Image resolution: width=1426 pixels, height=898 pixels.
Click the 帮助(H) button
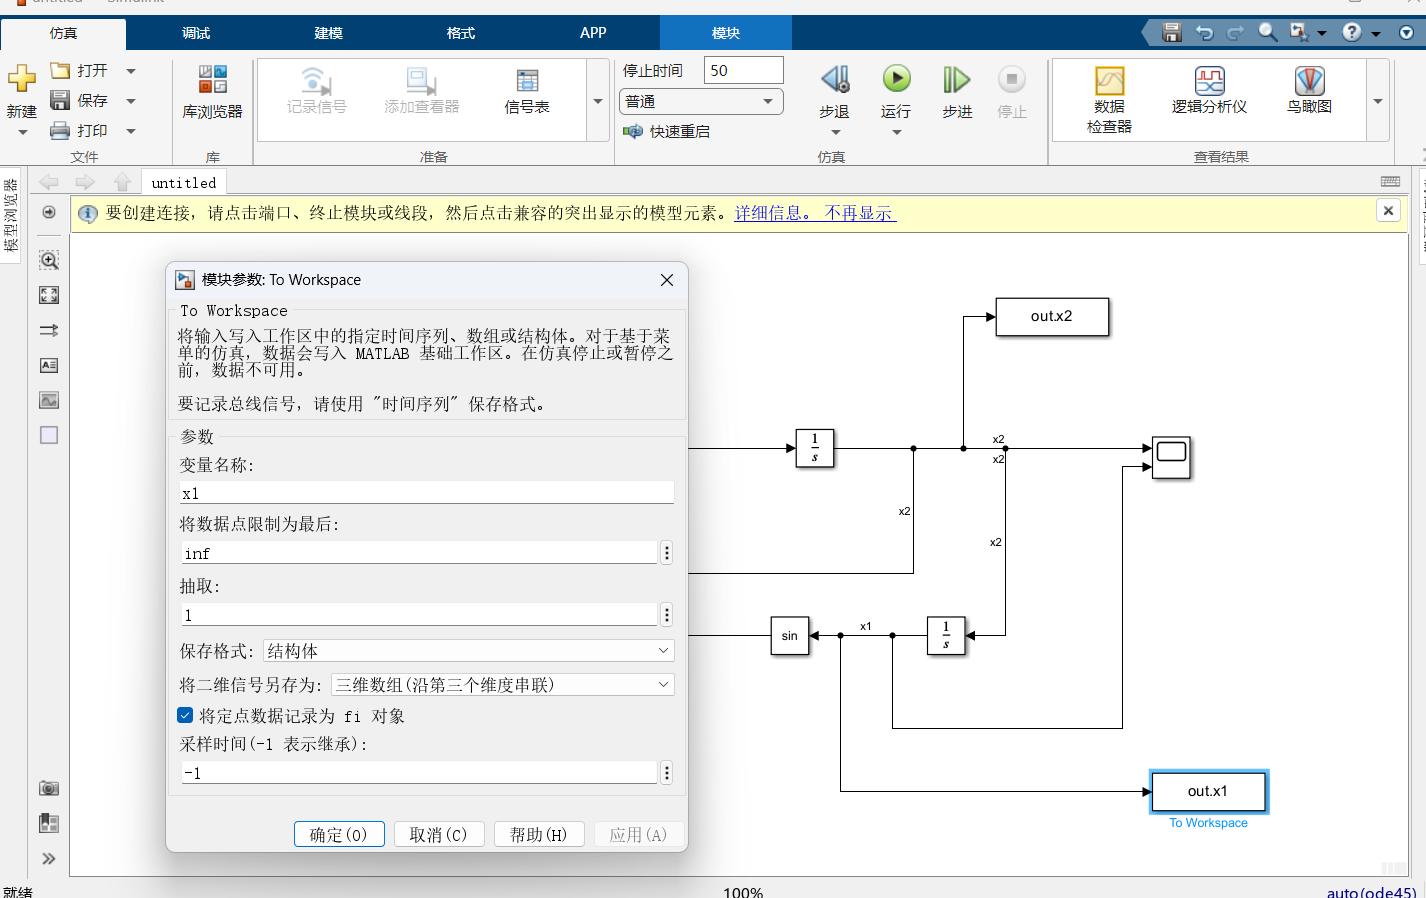[x=539, y=834]
